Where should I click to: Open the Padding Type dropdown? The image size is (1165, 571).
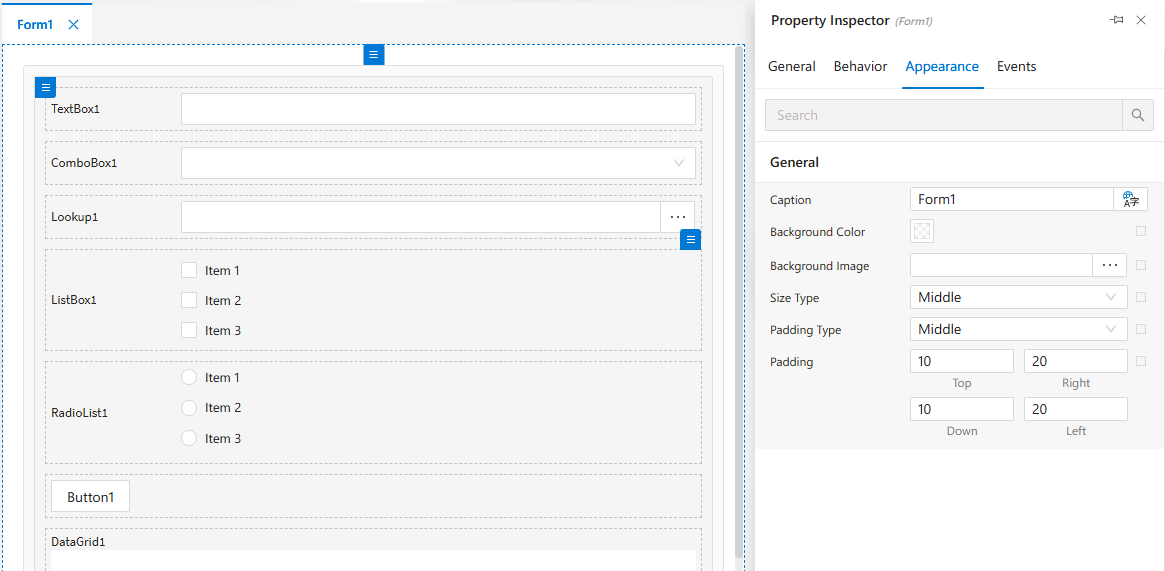pyautogui.click(x=1019, y=329)
